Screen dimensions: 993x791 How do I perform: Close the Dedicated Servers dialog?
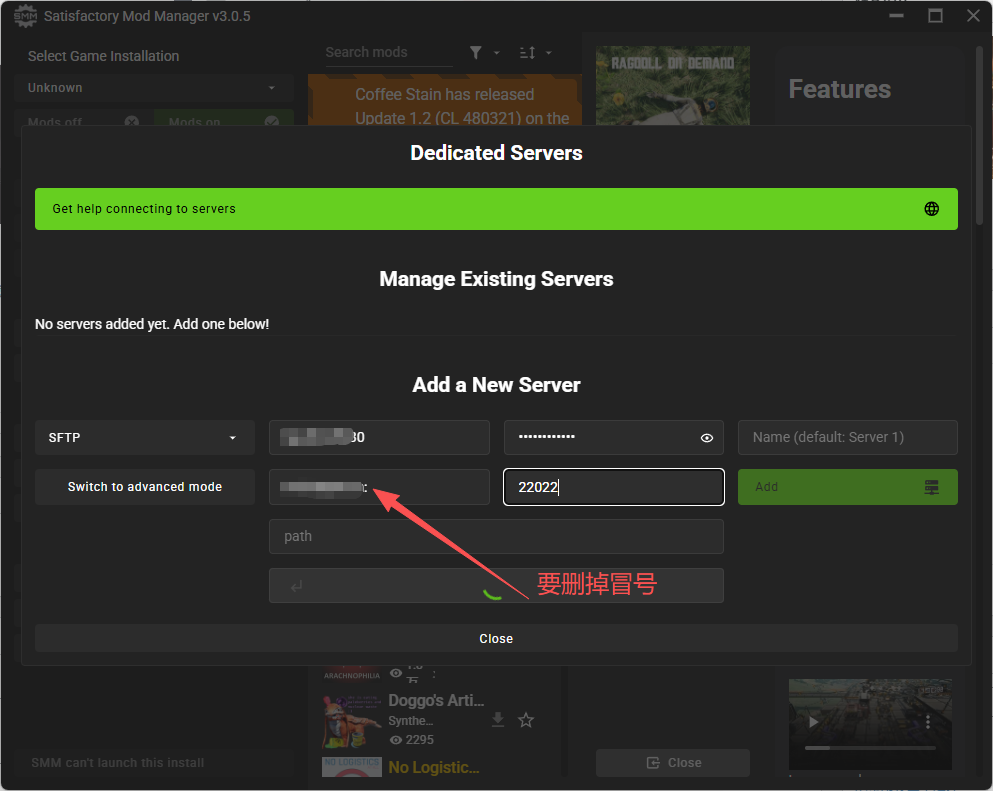(x=496, y=638)
